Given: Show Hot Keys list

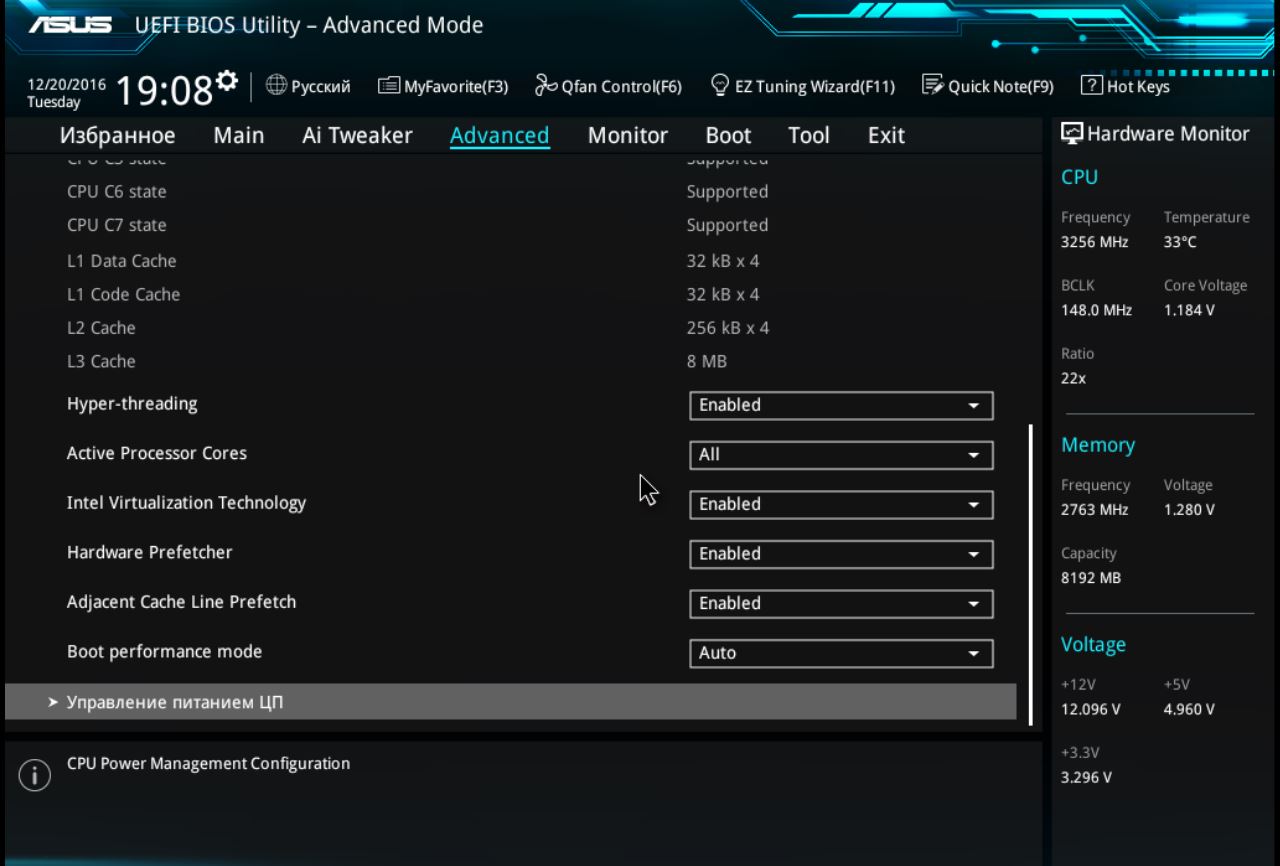Looking at the screenshot, I should pos(1126,86).
